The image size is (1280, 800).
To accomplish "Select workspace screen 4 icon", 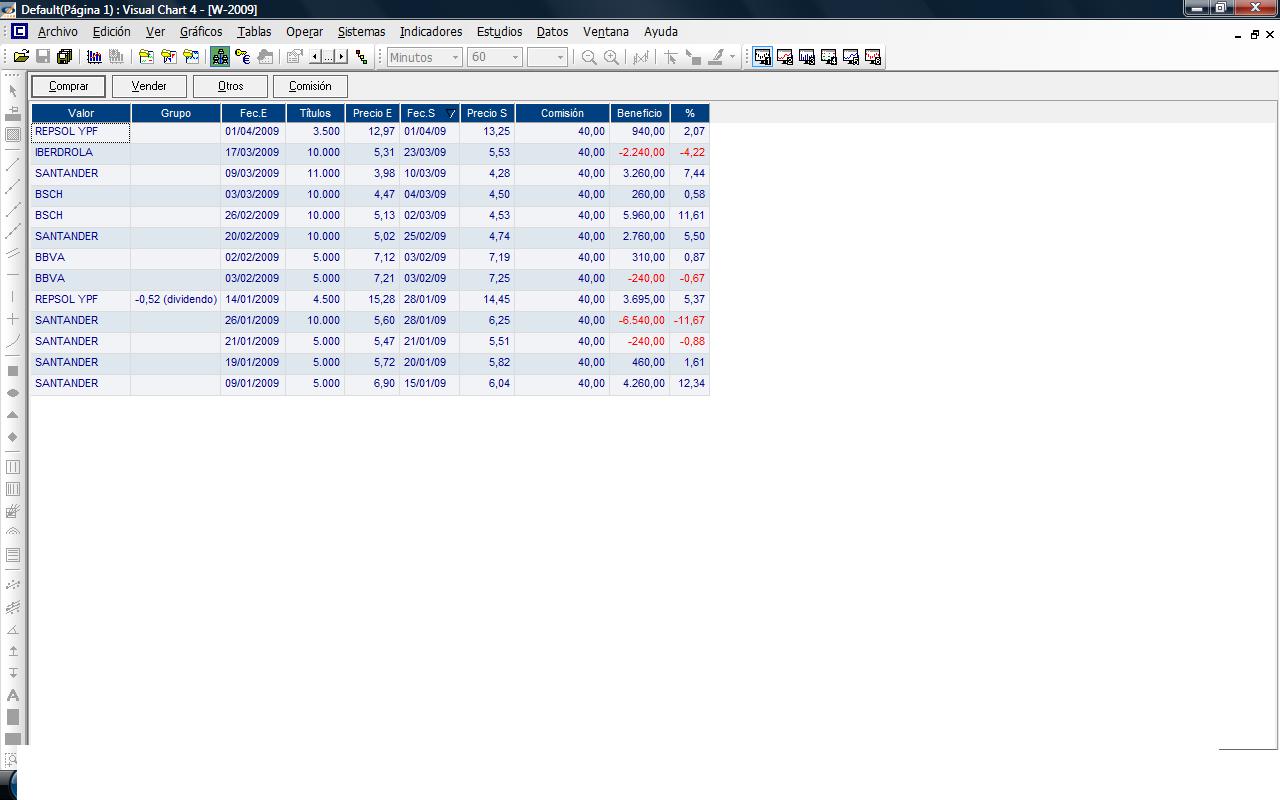I will point(829,57).
